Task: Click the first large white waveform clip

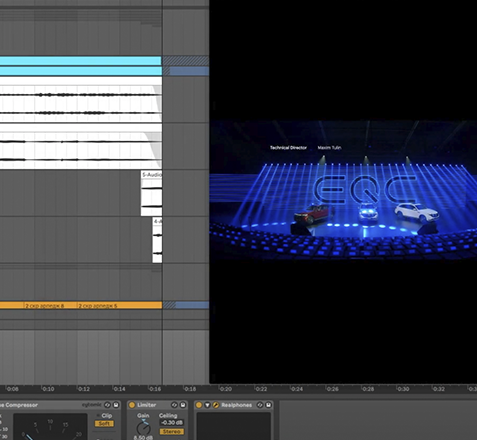Action: pos(81,99)
